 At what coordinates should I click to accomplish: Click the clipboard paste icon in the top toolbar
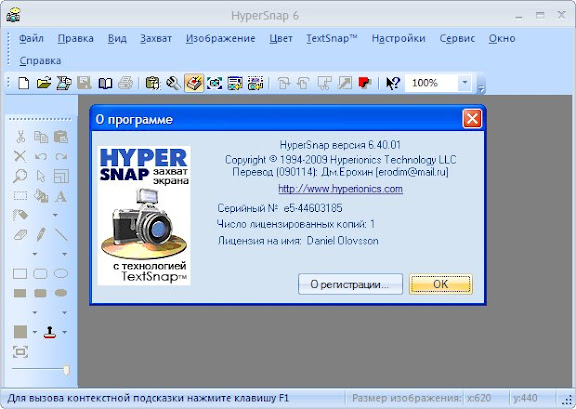pyautogui.click(x=152, y=83)
